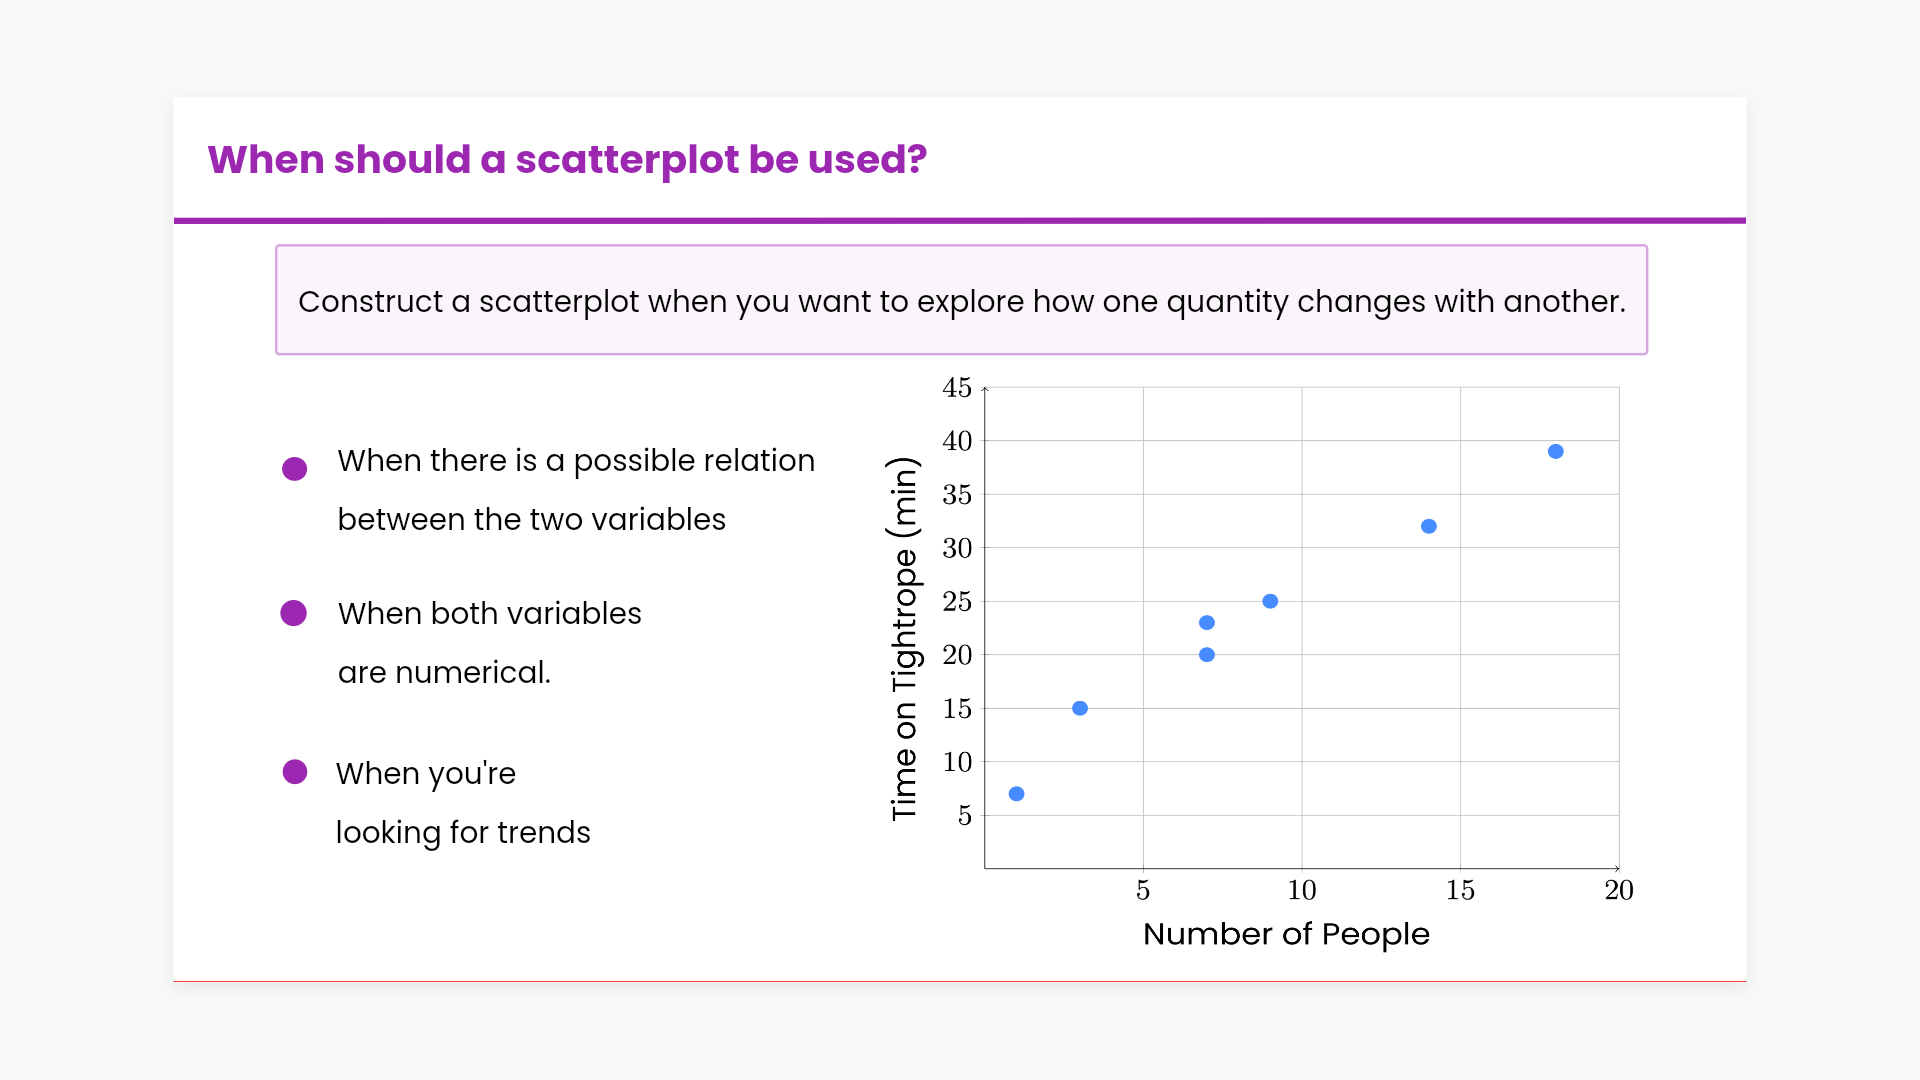Image resolution: width=1920 pixels, height=1080 pixels.
Task: Click the data point at 3 people
Action: pos(1080,708)
